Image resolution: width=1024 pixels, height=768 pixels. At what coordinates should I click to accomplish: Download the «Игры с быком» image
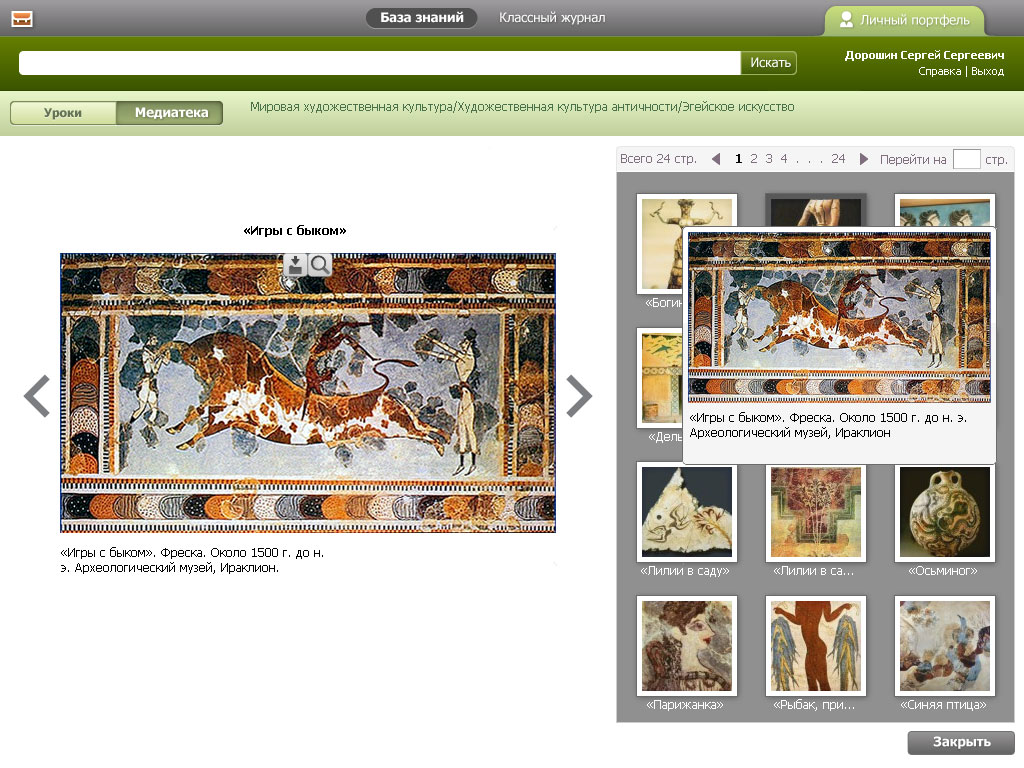pos(295,264)
